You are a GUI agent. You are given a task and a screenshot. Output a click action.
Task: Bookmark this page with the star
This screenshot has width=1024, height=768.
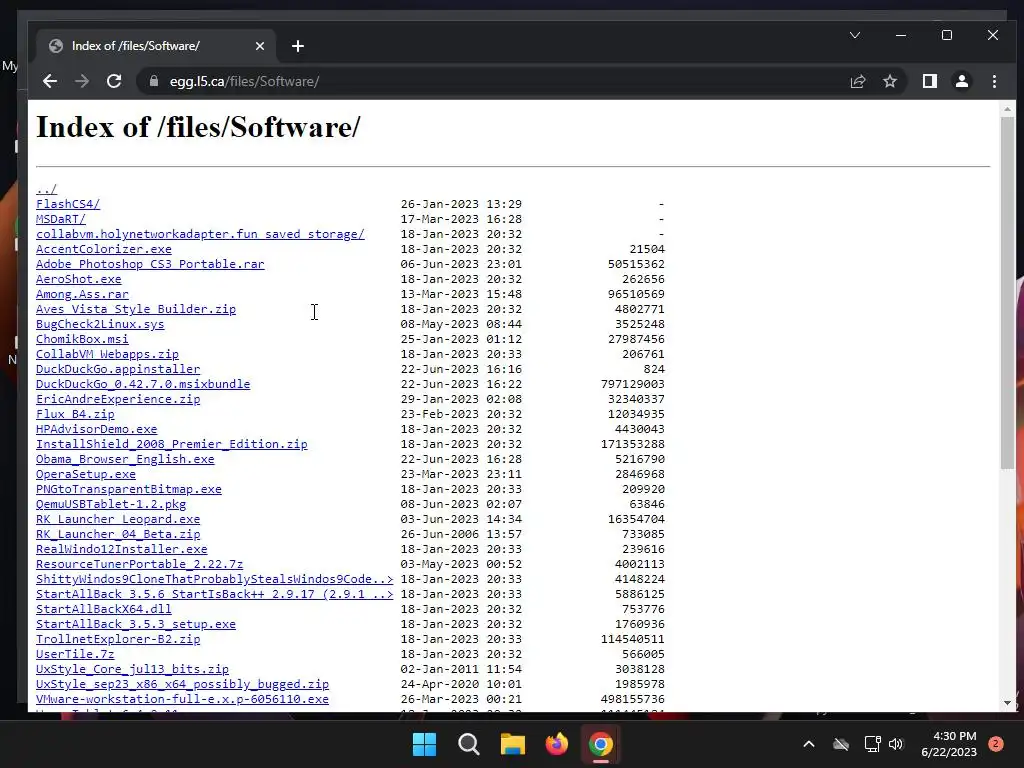[x=889, y=81]
